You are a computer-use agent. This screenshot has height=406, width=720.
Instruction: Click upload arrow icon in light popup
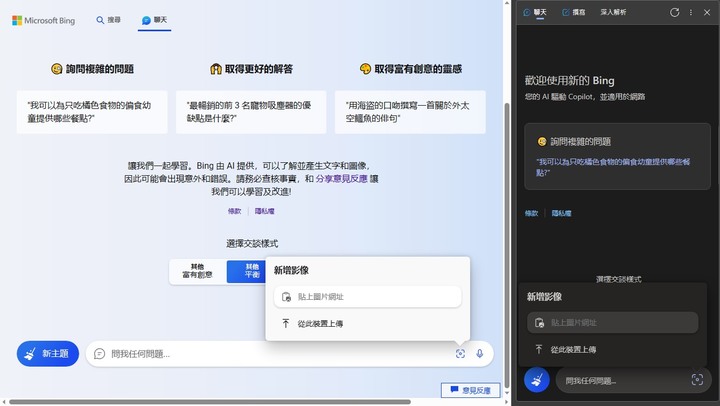tap(286, 323)
